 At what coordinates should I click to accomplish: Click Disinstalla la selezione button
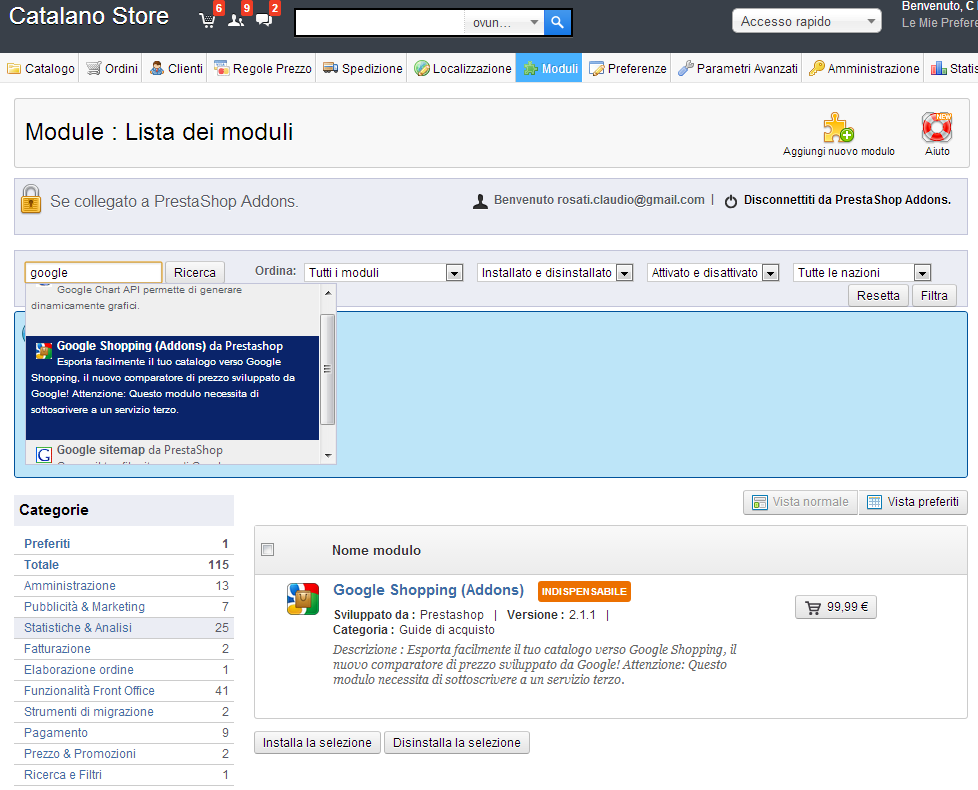pos(457,743)
